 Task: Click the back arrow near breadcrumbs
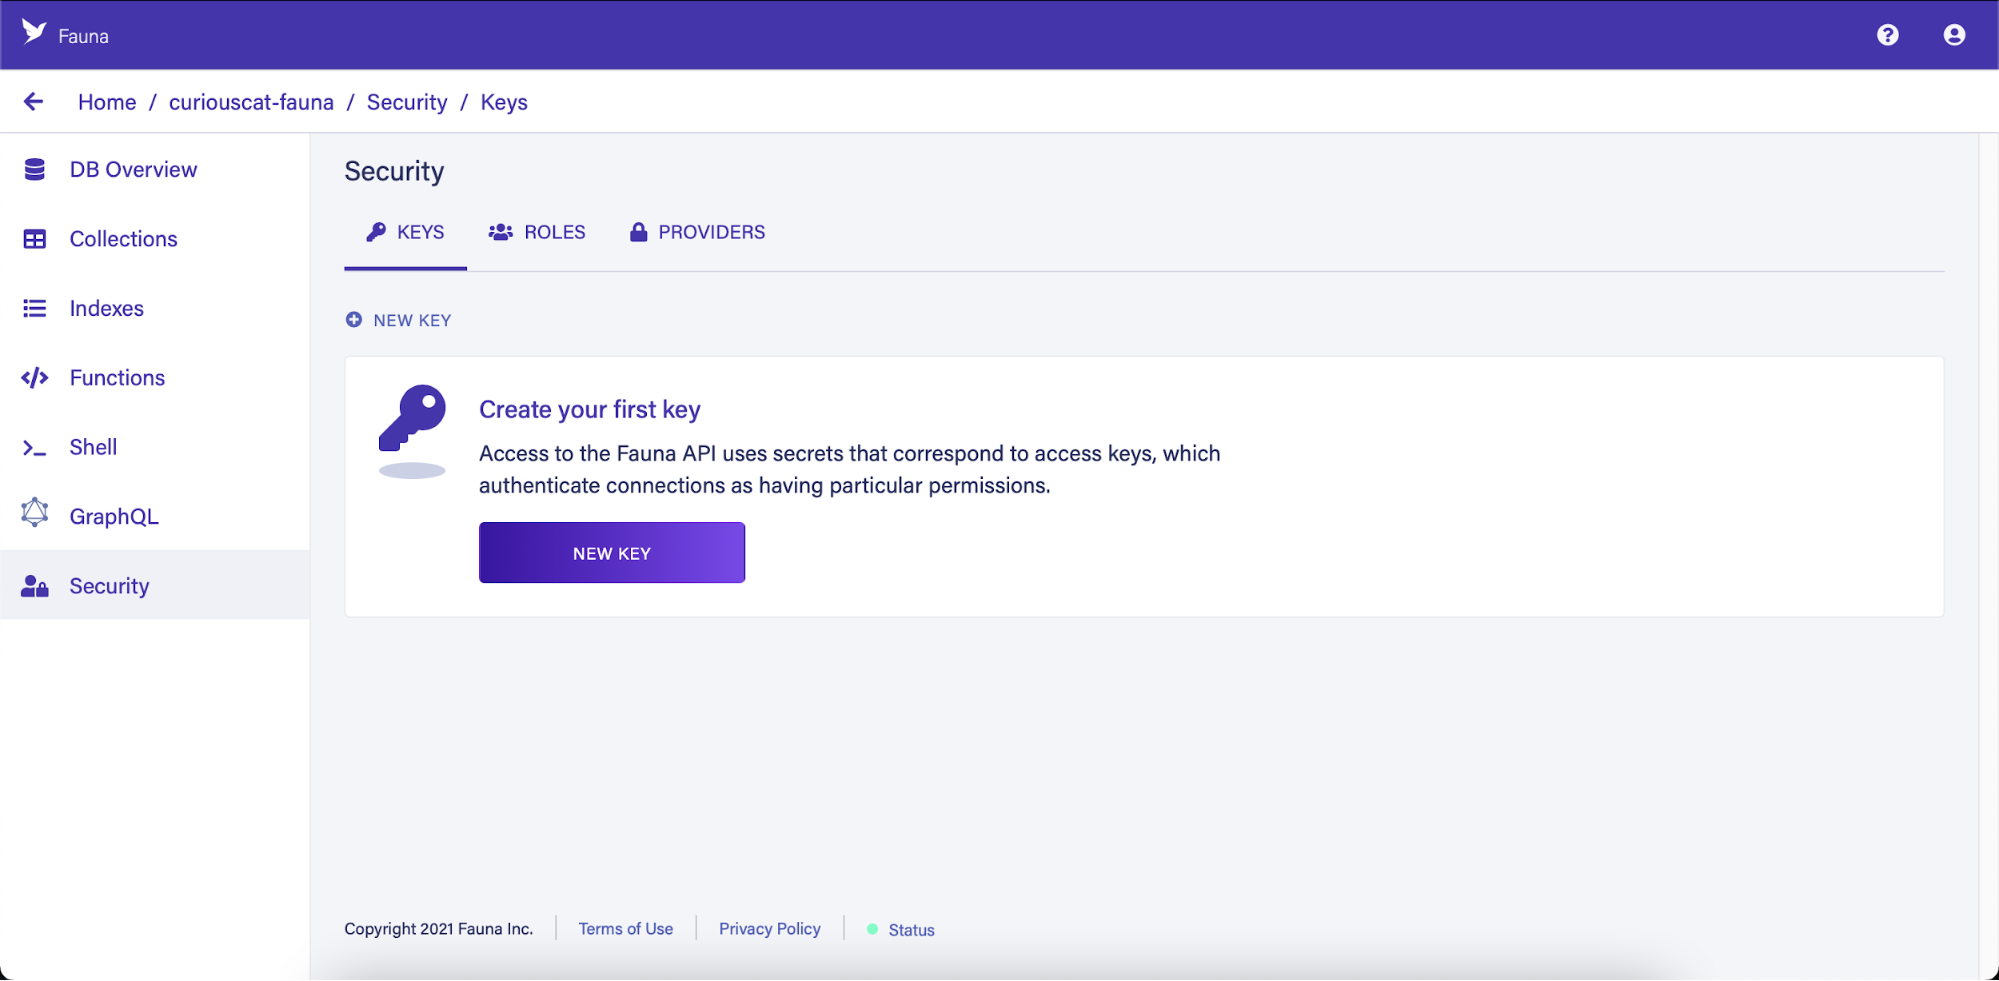pos(33,101)
